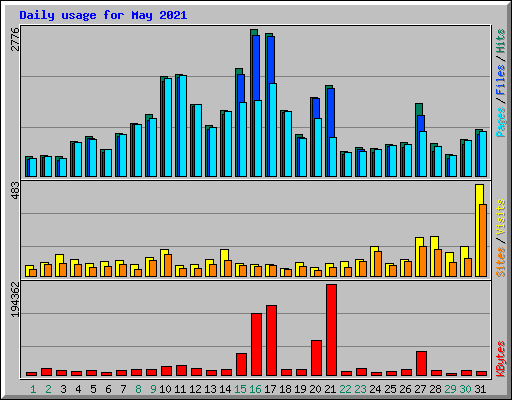
Task: Click day 22 on the x-axis
Action: [345, 389]
